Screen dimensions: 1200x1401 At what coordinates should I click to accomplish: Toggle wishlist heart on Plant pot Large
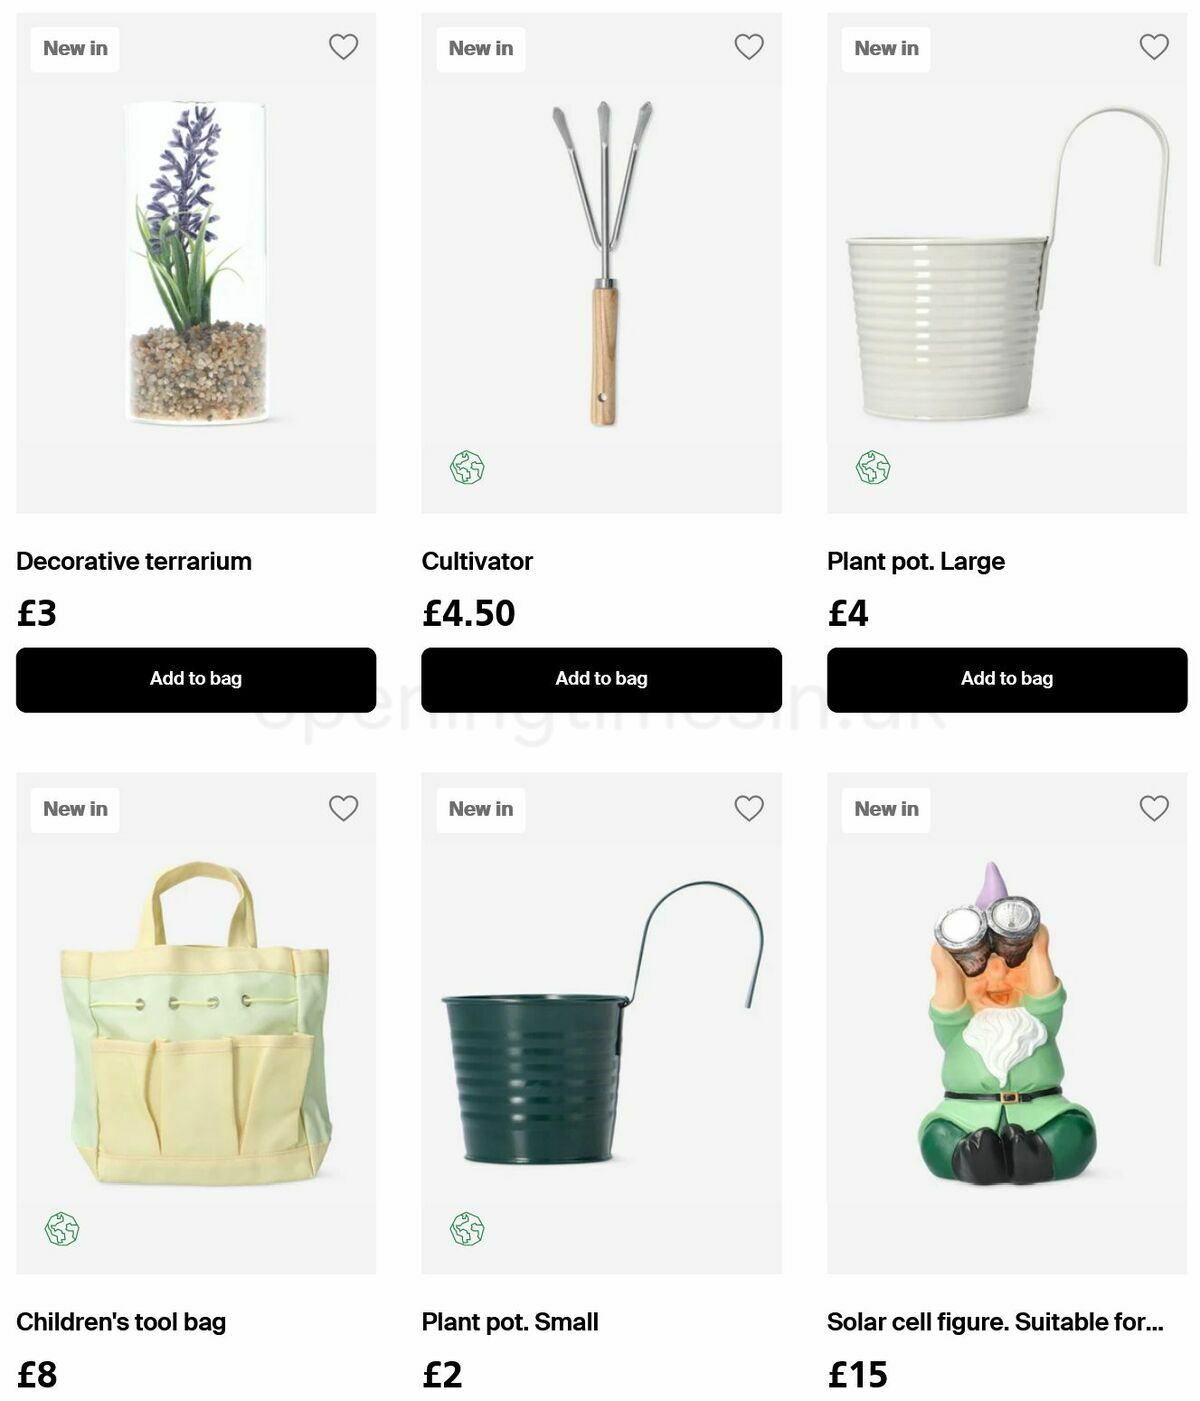(1154, 47)
